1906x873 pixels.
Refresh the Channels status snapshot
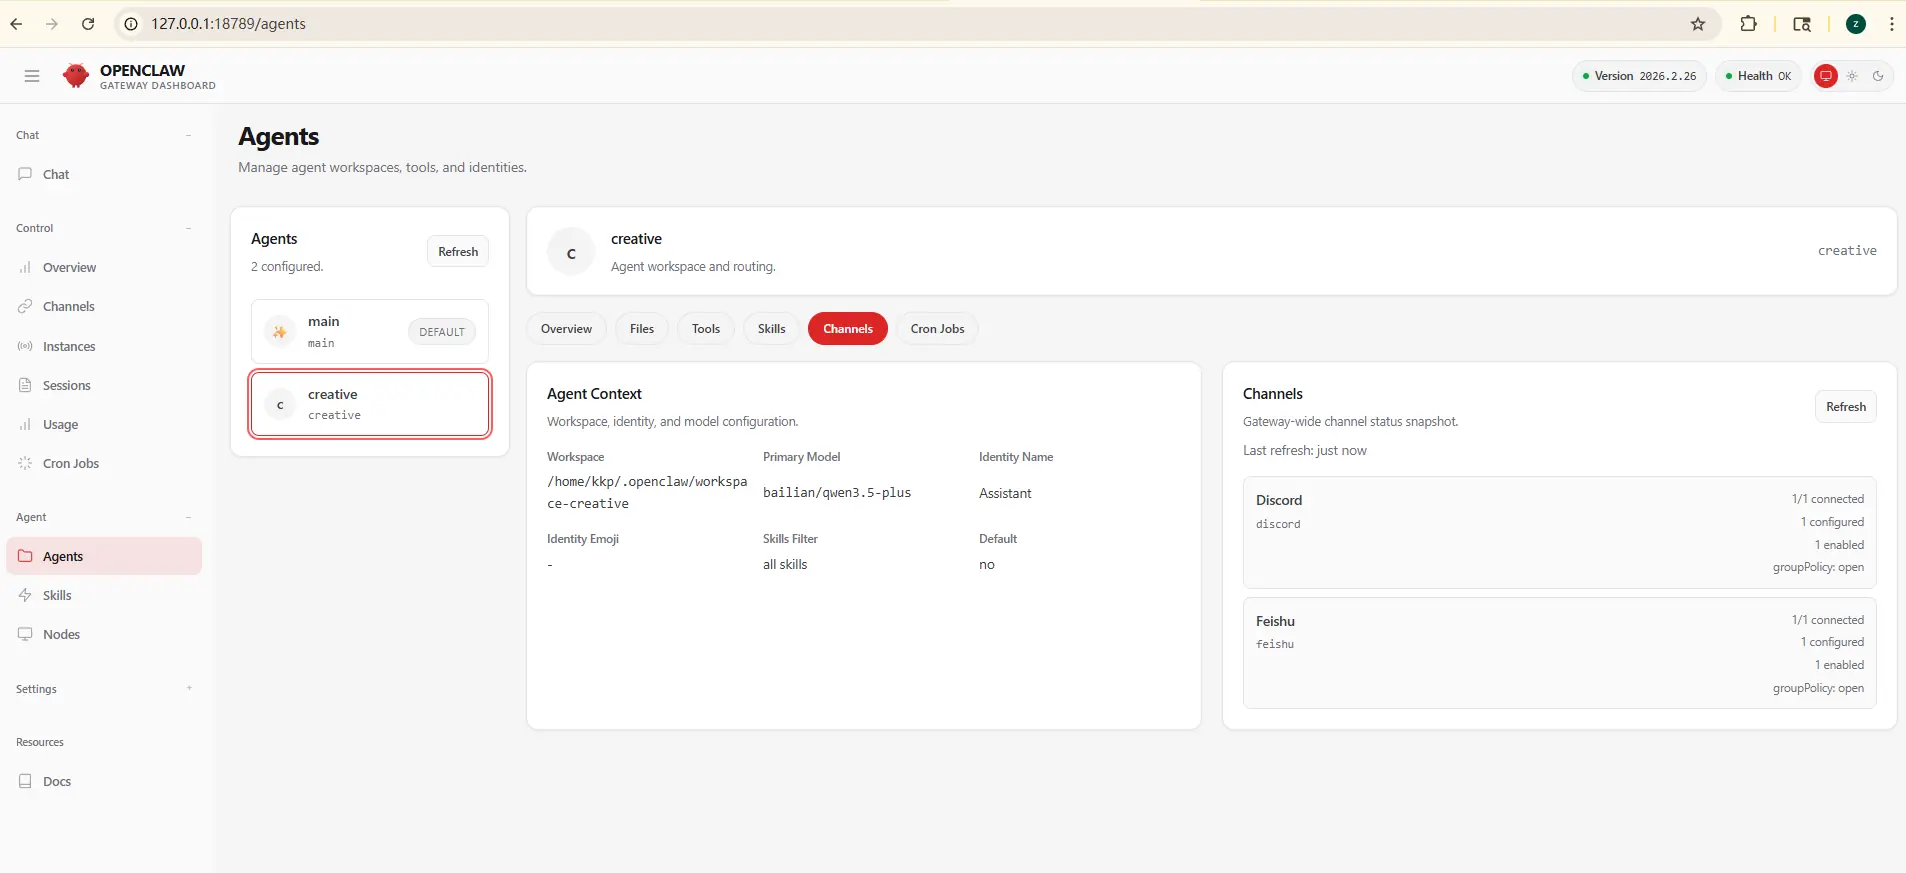(1845, 407)
